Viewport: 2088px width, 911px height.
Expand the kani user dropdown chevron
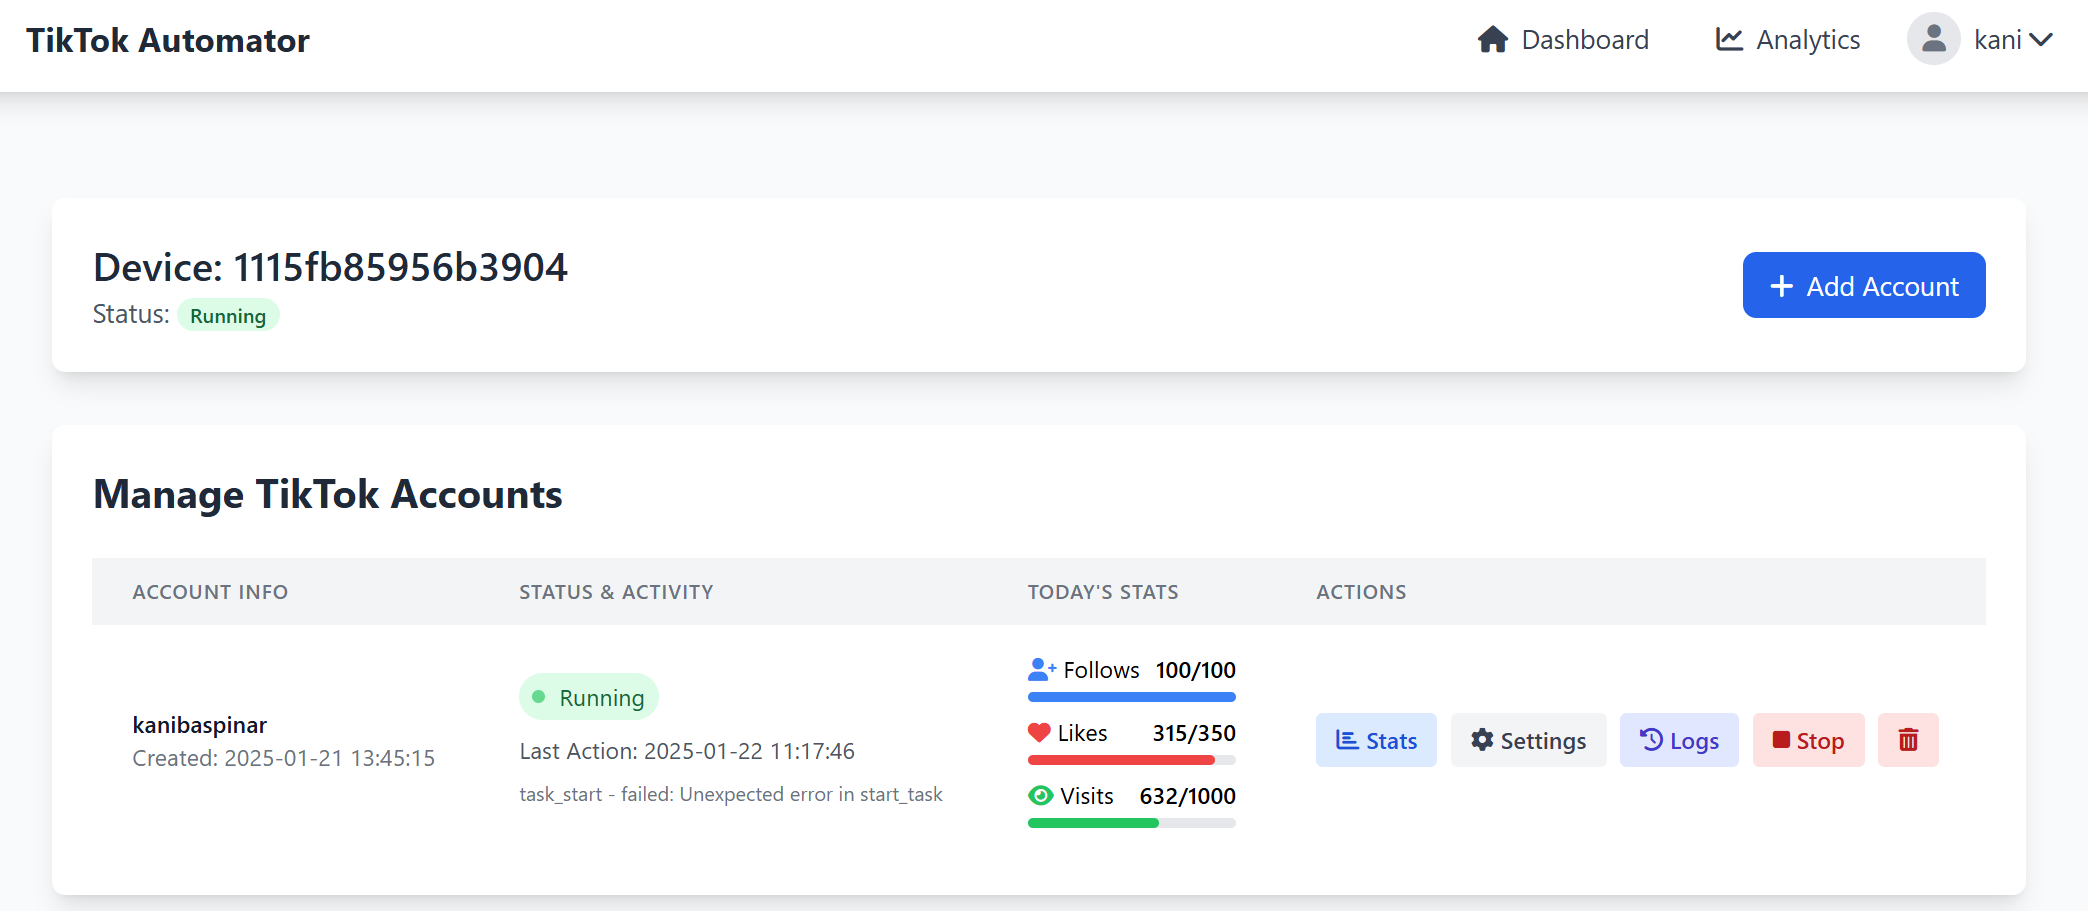point(2041,40)
